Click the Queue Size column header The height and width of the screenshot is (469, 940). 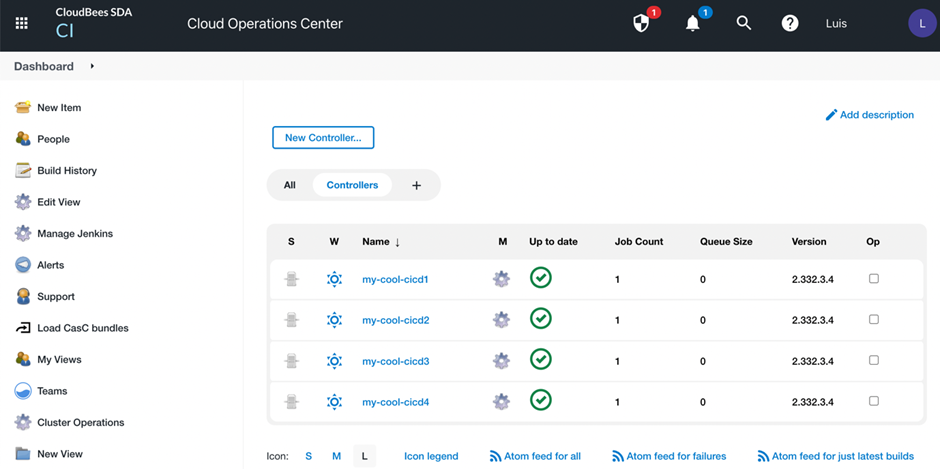click(x=726, y=242)
